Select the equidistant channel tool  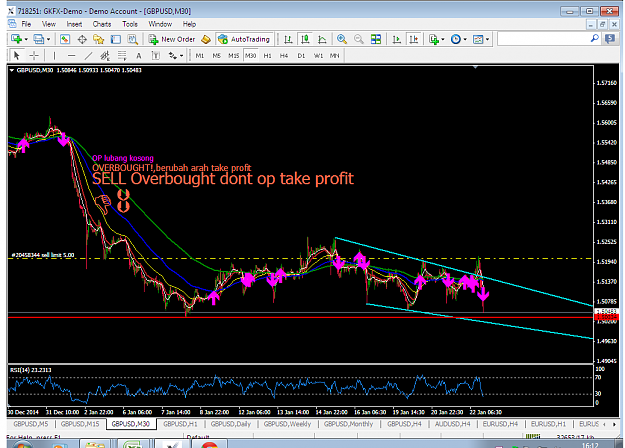click(105, 55)
